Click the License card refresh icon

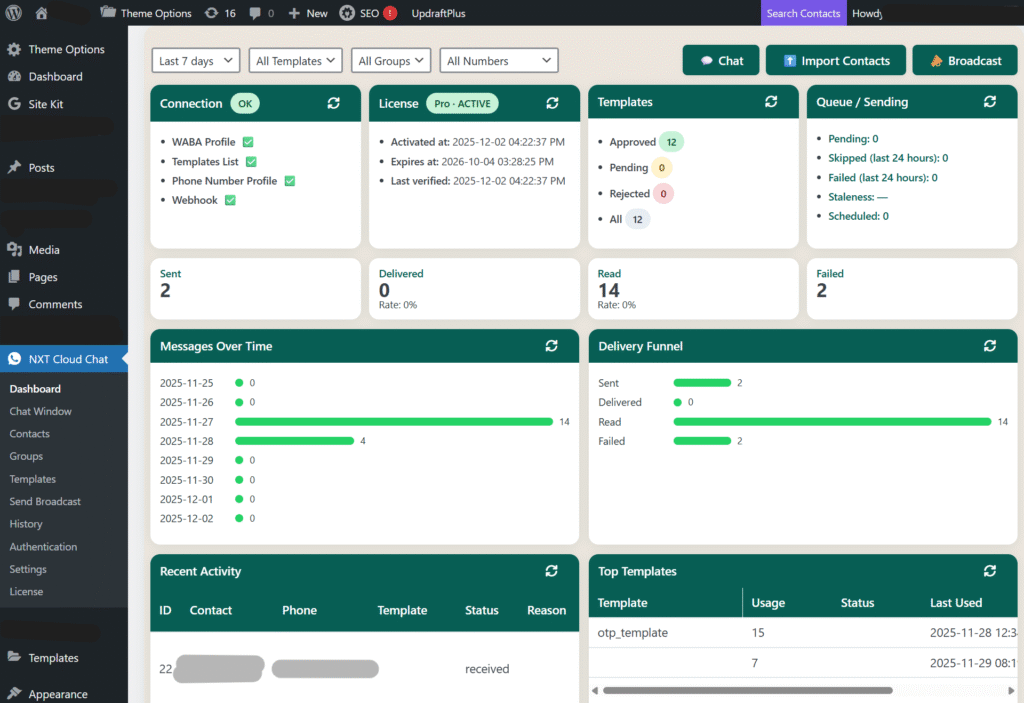pos(552,103)
